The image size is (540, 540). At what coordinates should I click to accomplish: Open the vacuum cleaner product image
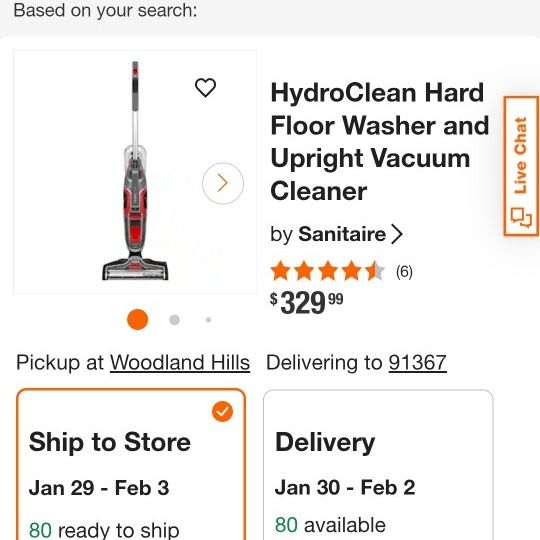pyautogui.click(x=135, y=172)
